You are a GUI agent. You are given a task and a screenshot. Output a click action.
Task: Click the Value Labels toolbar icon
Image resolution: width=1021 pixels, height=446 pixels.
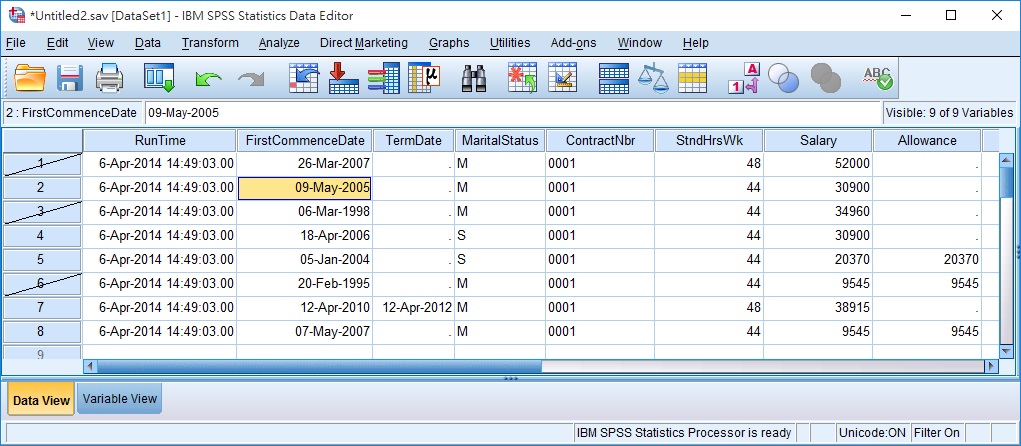pyautogui.click(x=745, y=77)
